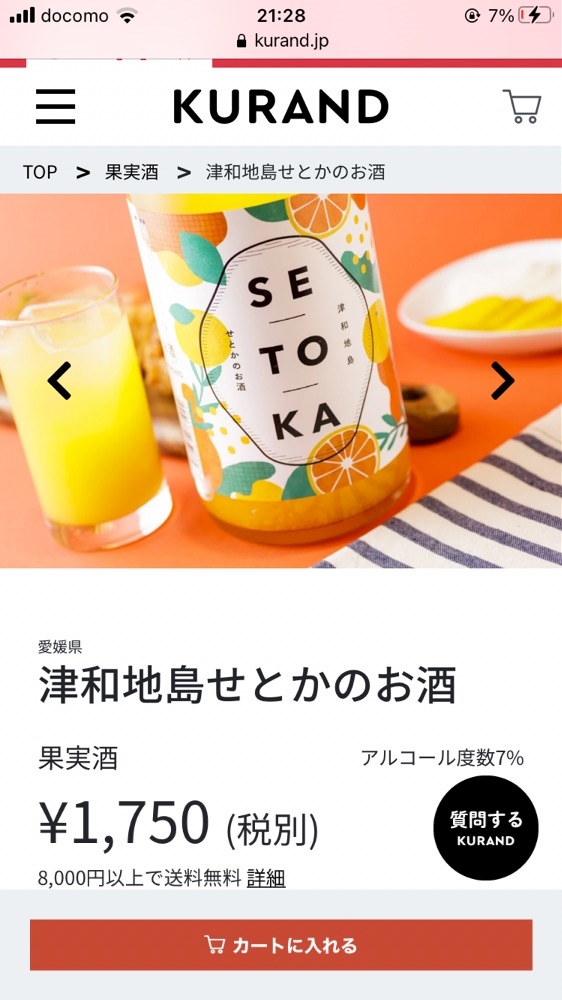This screenshot has height=1000, width=562.
Task: Open 果実酒 breadcrumb category
Action: coord(131,172)
